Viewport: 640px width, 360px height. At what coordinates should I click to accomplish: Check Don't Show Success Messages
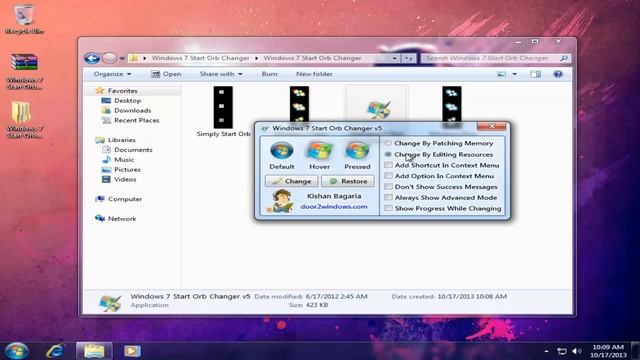point(441,187)
